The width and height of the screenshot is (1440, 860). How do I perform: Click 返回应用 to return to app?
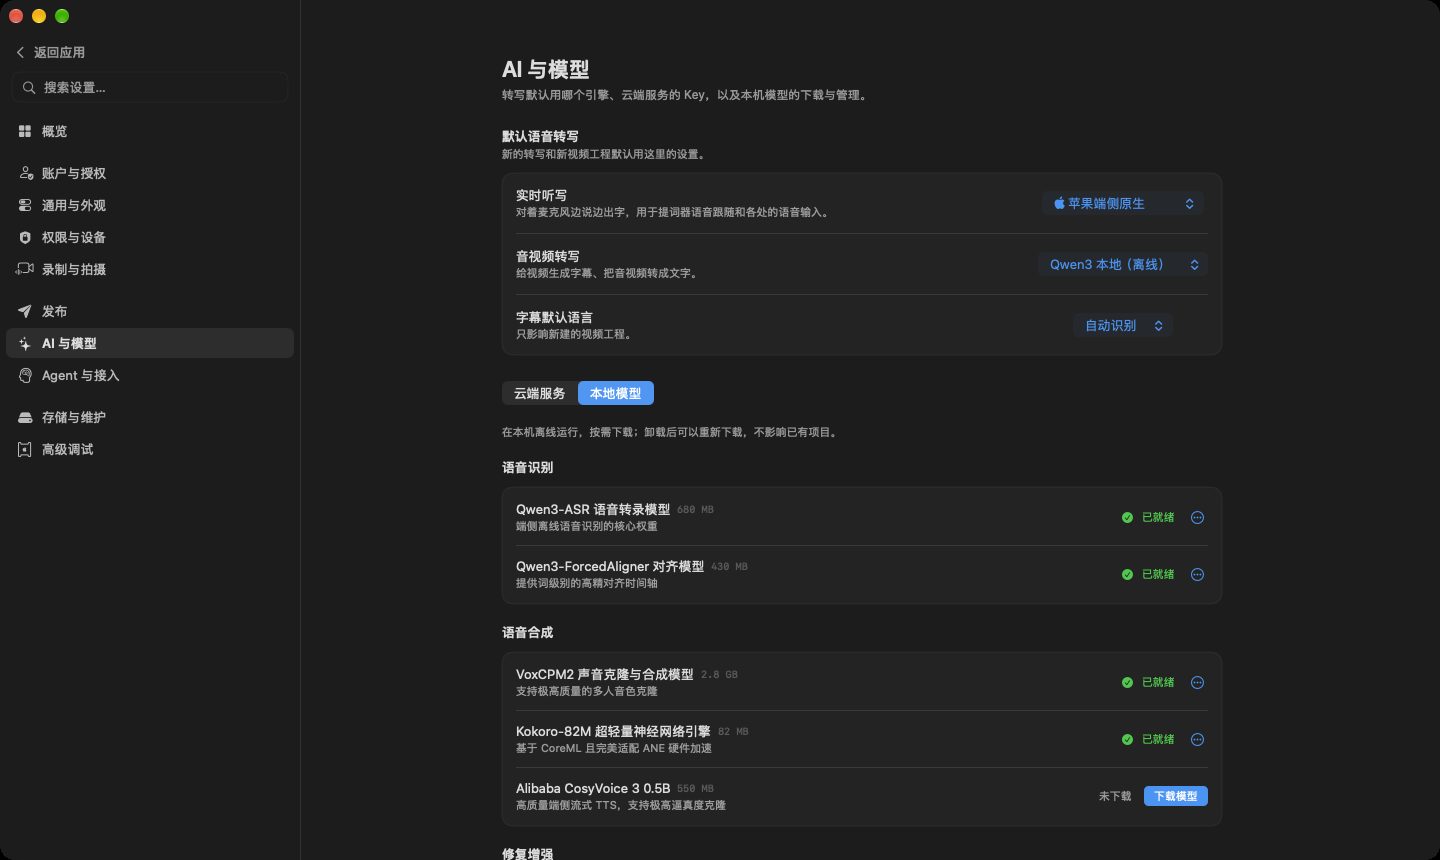pyautogui.click(x=59, y=52)
